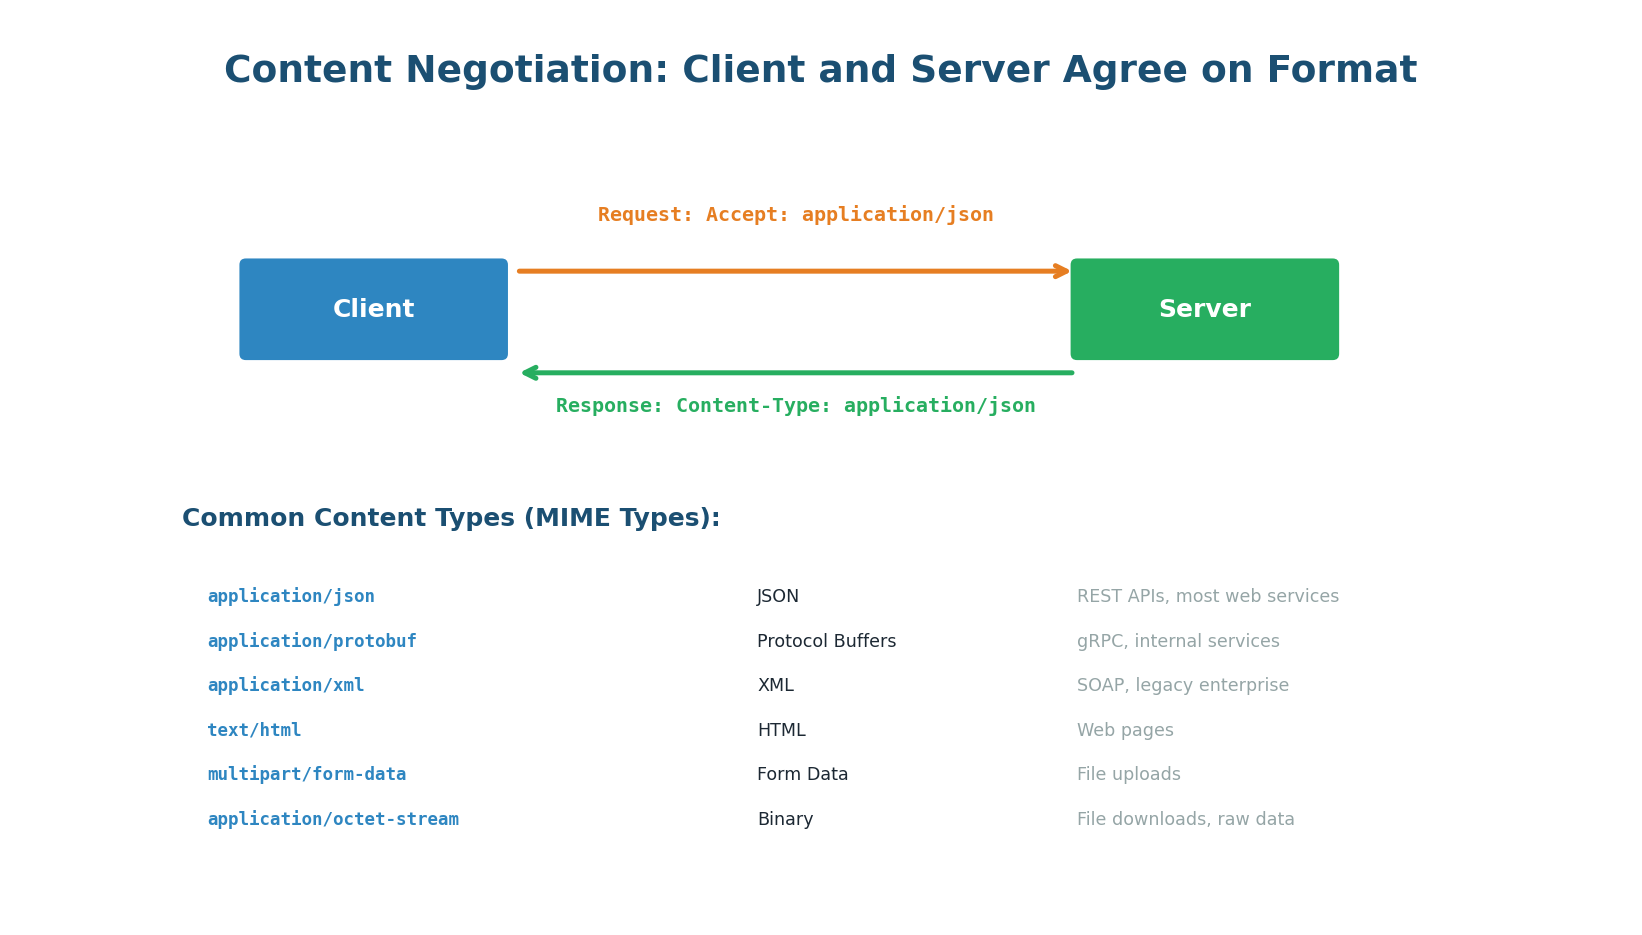Select the text/html entry
The height and width of the screenshot is (935, 1642).
pyautogui.click(x=254, y=730)
